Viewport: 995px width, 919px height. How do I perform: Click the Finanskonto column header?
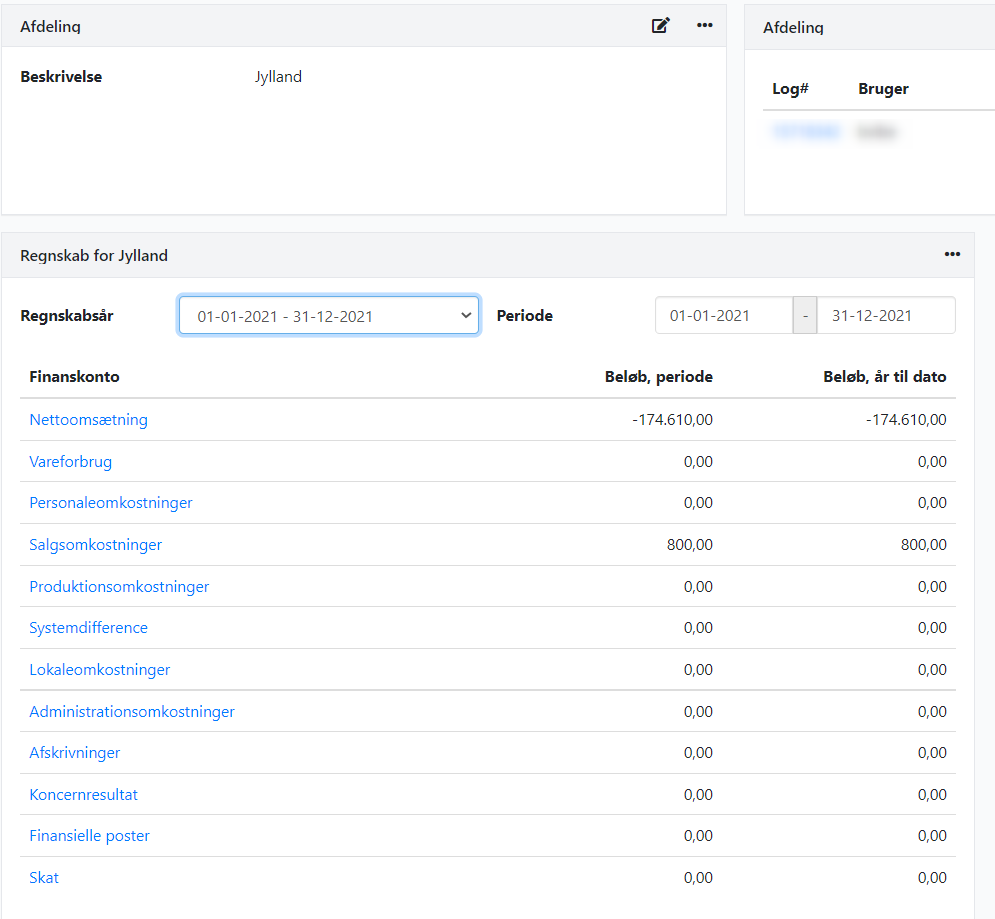coord(75,377)
